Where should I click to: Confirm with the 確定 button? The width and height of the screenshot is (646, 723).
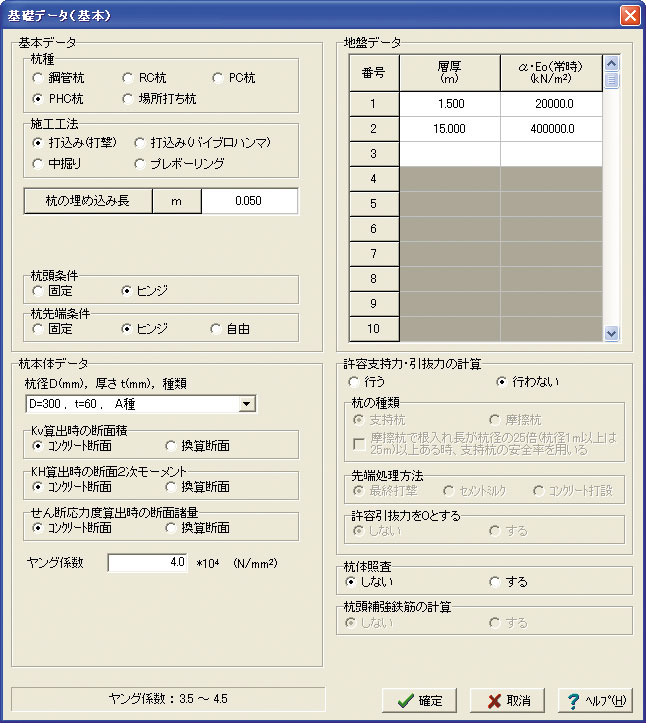[x=419, y=701]
